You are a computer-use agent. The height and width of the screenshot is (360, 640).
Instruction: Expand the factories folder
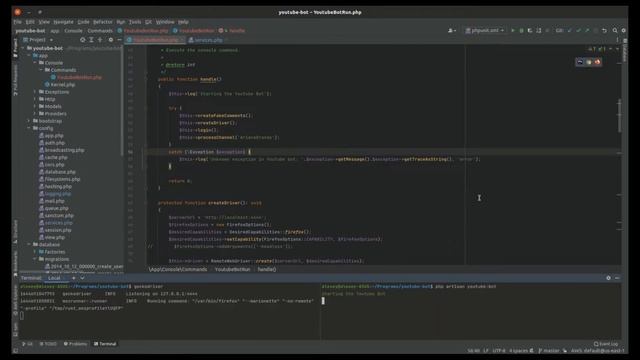[x=35, y=252]
